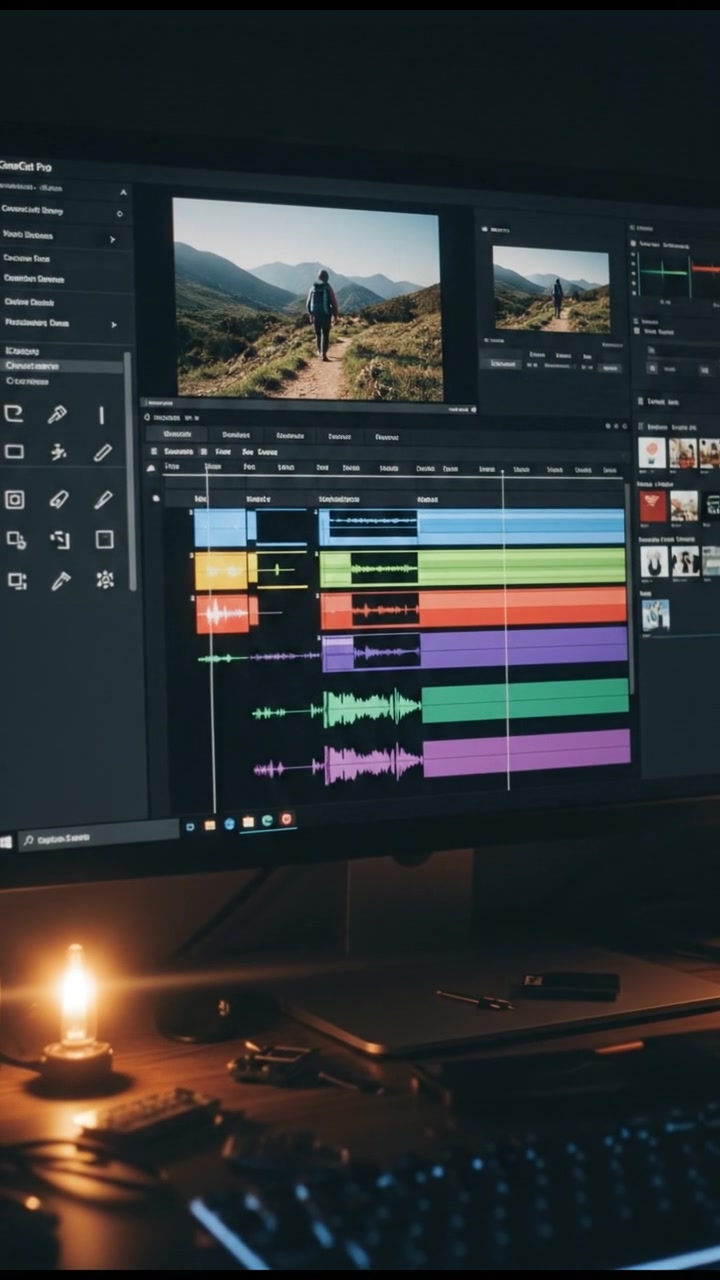The height and width of the screenshot is (1280, 720).
Task: Select the vertical line tool in the tool grid
Action: click(x=101, y=415)
